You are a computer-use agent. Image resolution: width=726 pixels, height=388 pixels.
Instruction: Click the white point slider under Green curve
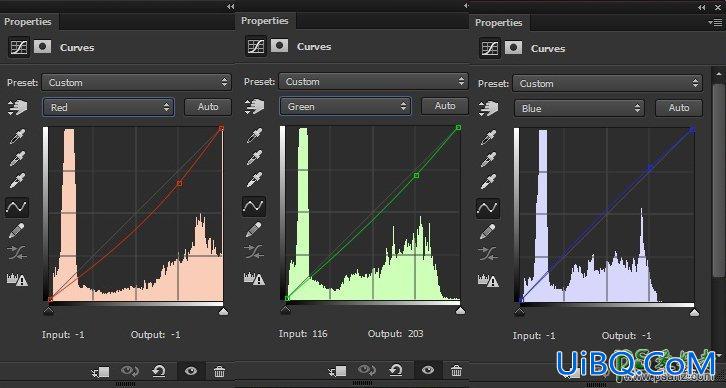pyautogui.click(x=460, y=311)
